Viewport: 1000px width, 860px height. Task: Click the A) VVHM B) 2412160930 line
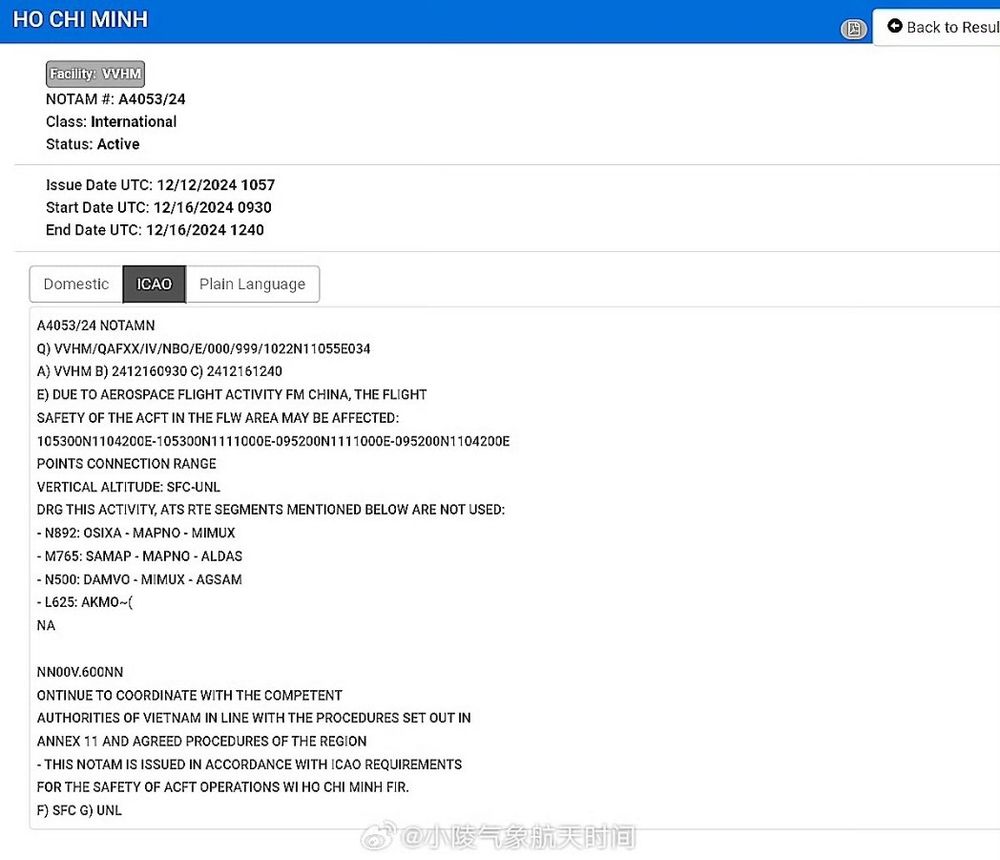[x=159, y=371]
